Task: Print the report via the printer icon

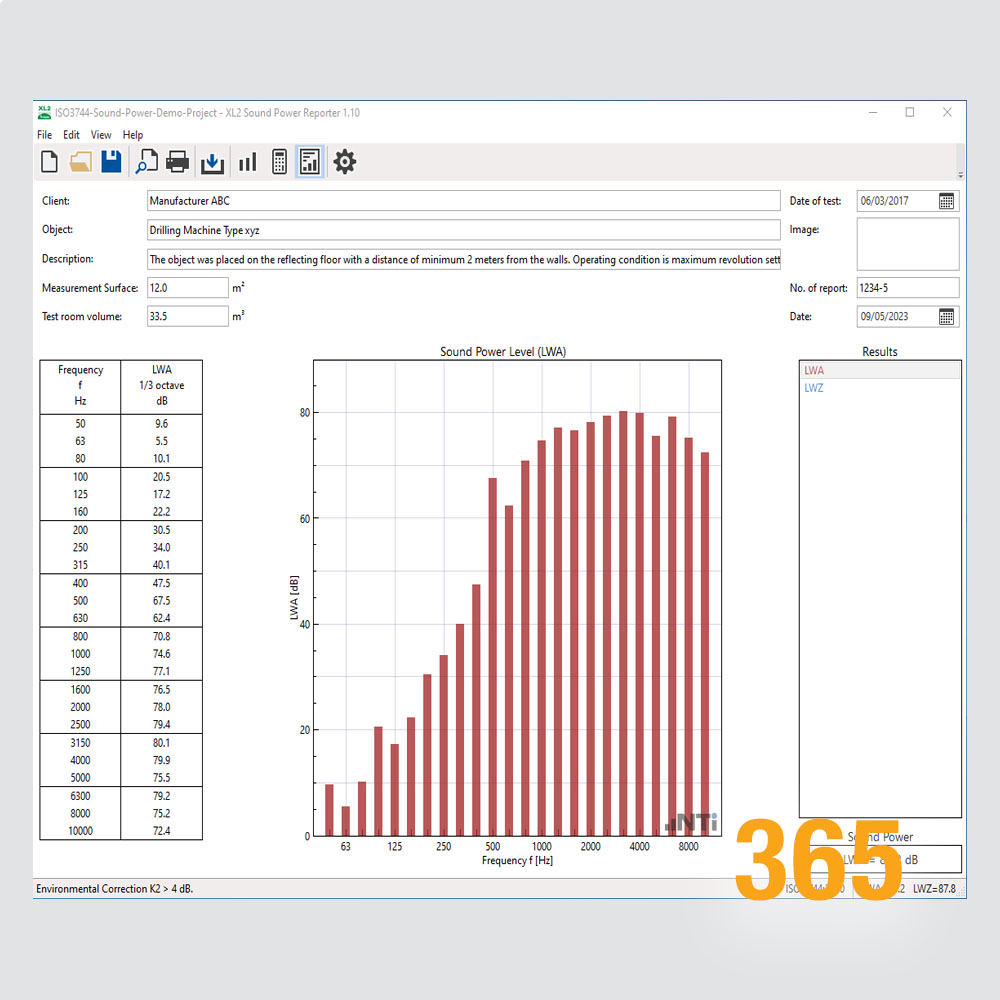Action: tap(177, 161)
